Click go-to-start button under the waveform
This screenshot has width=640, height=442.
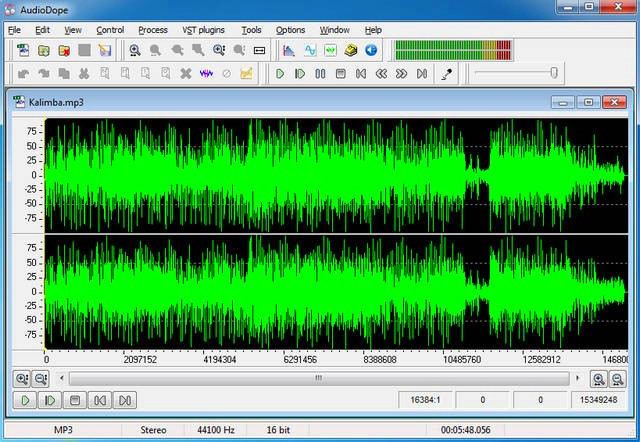[100, 400]
